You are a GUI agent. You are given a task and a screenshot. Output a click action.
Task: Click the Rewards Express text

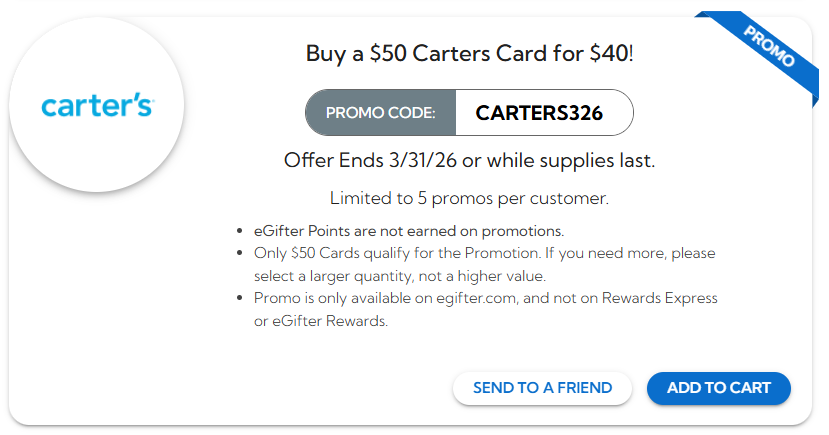[x=658, y=298]
